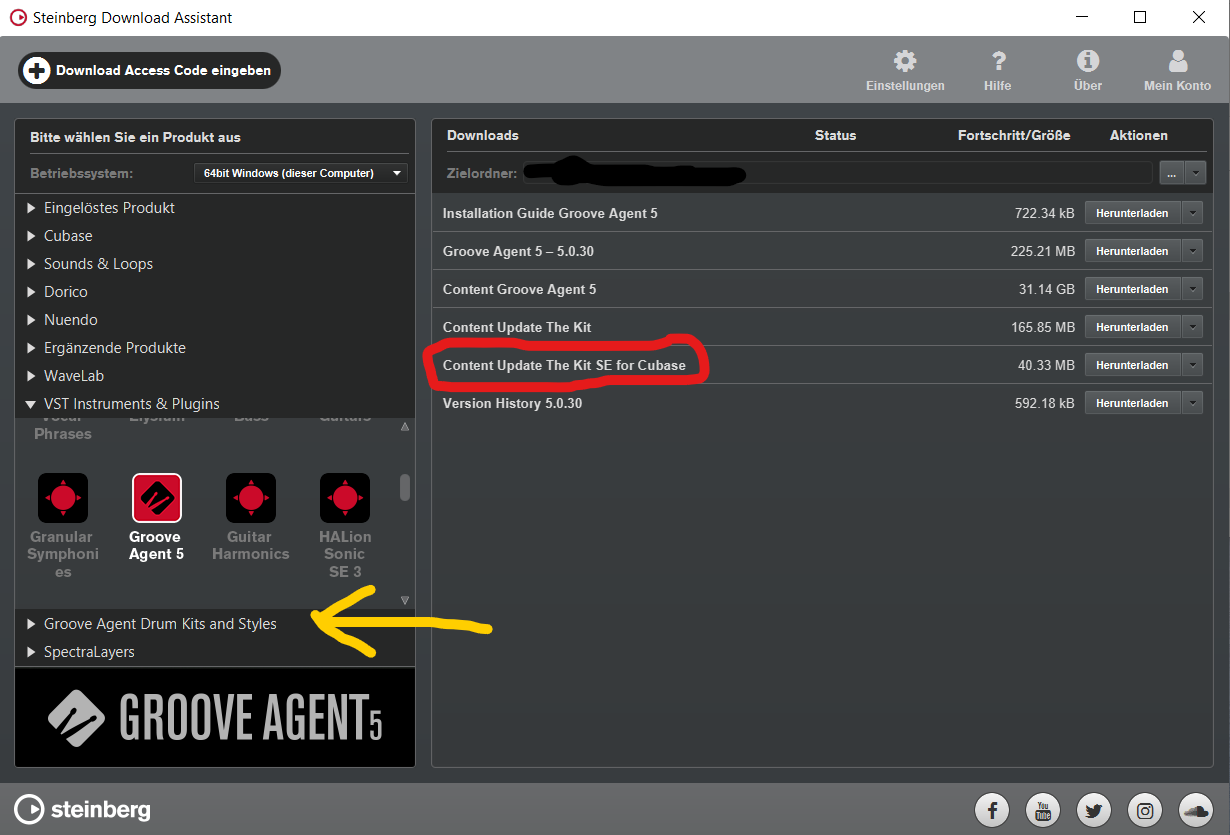Open Steinberg YouTube channel icon
The width and height of the screenshot is (1230, 835).
tap(1043, 809)
